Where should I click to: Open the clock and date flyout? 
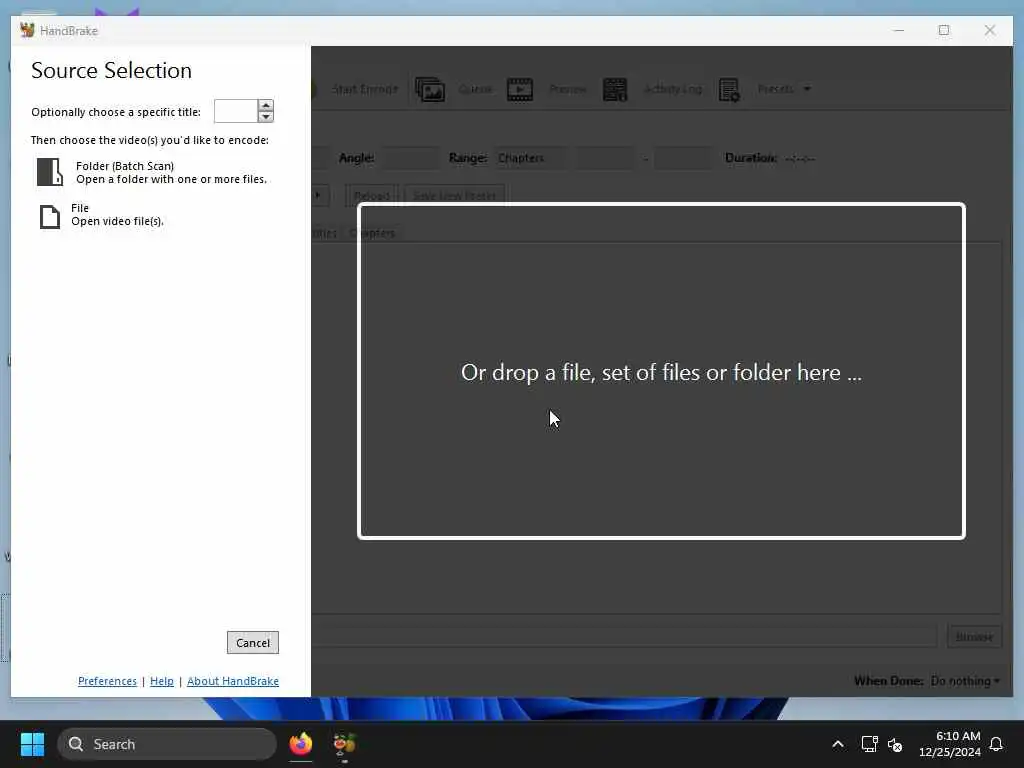(x=950, y=744)
